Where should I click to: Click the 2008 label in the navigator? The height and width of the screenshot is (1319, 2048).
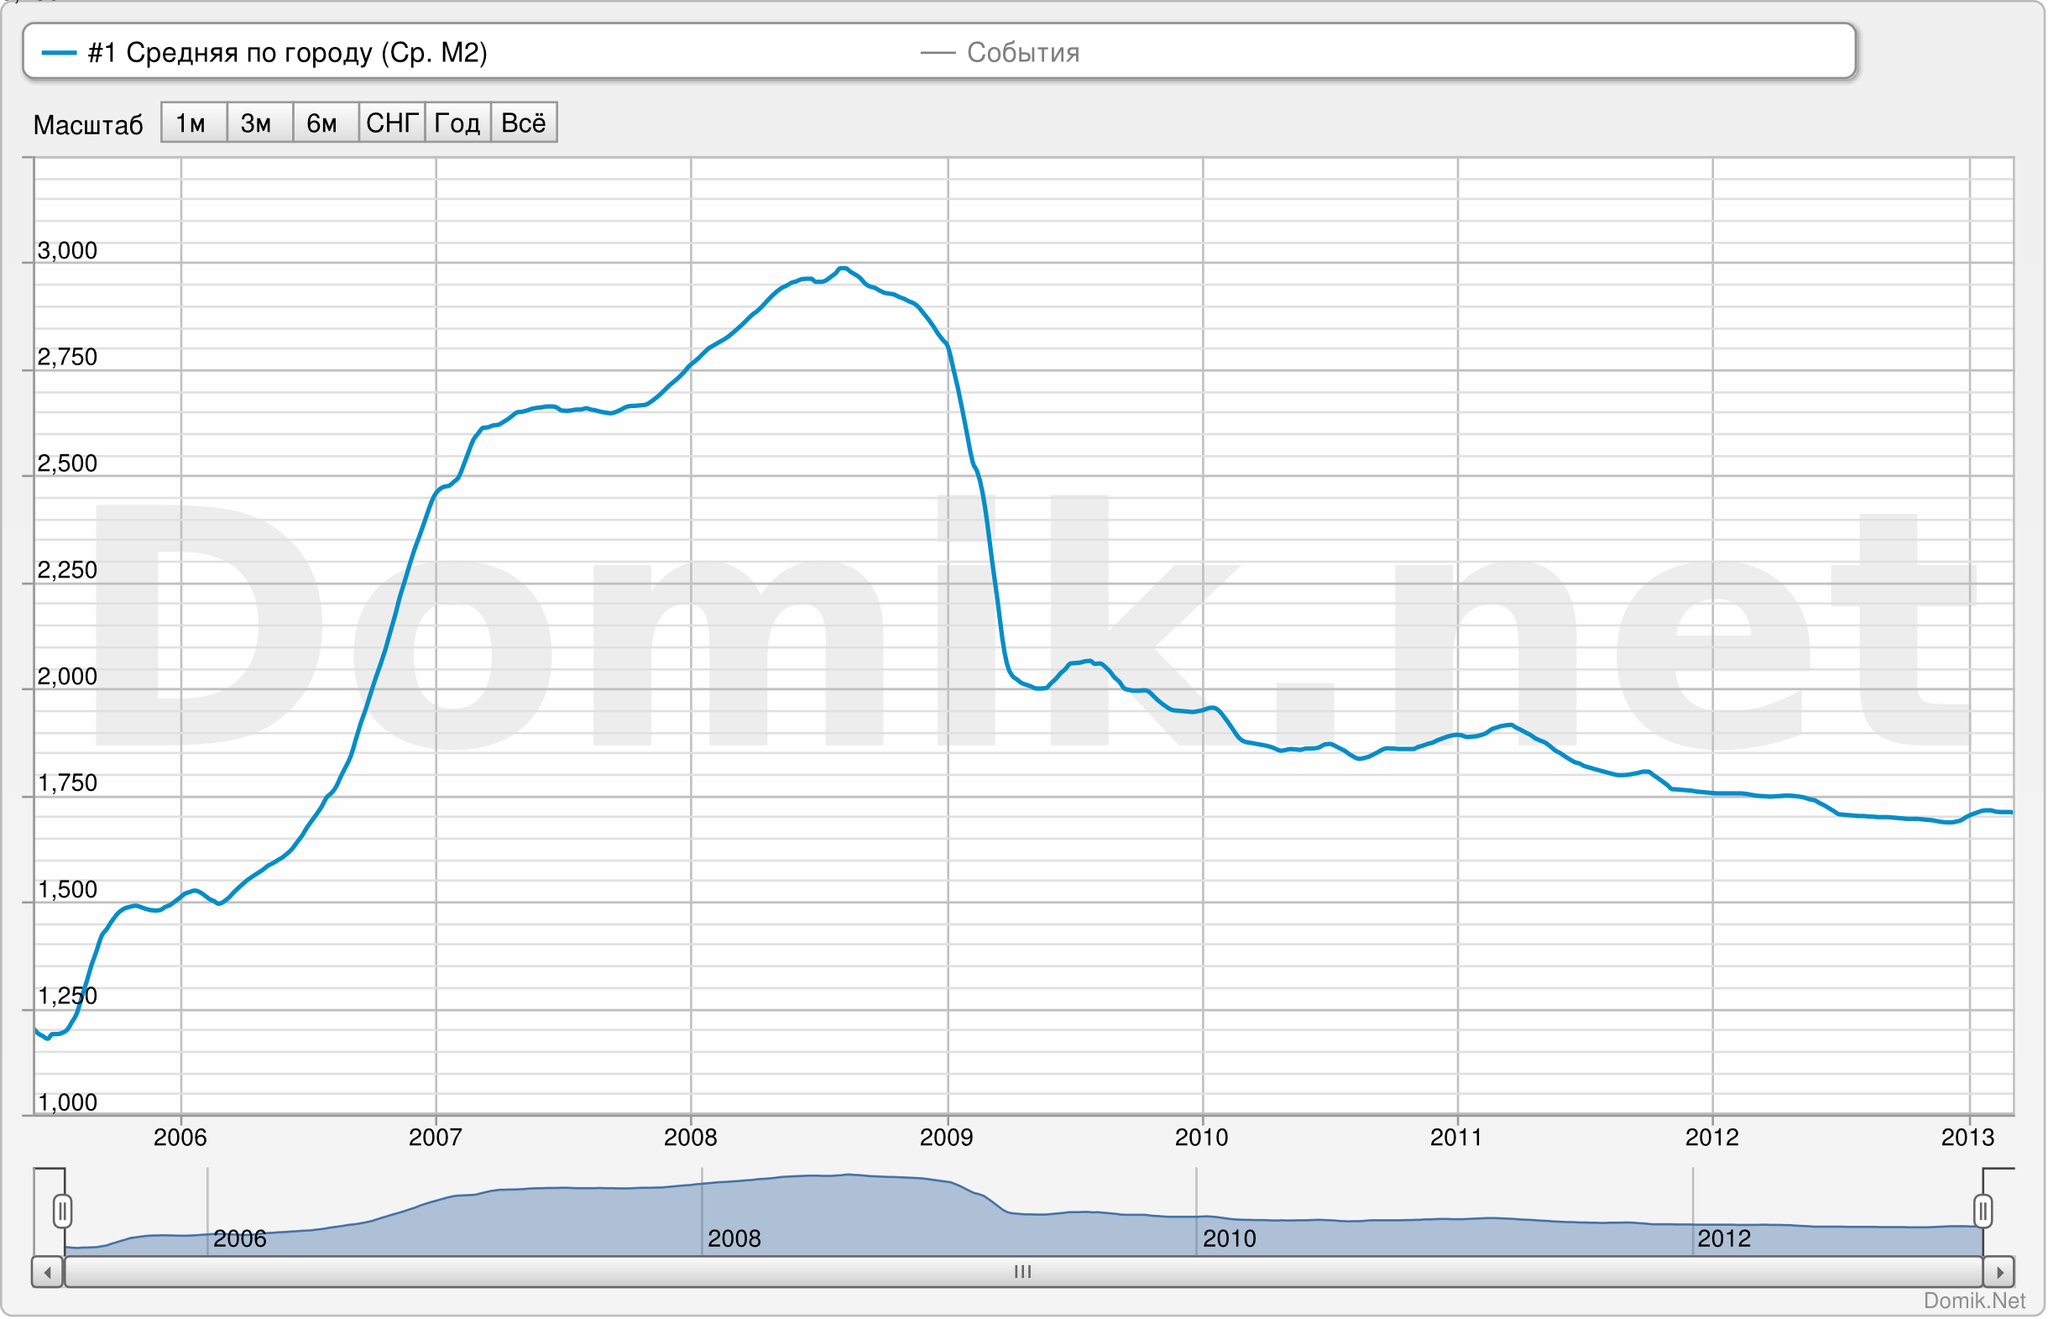734,1239
